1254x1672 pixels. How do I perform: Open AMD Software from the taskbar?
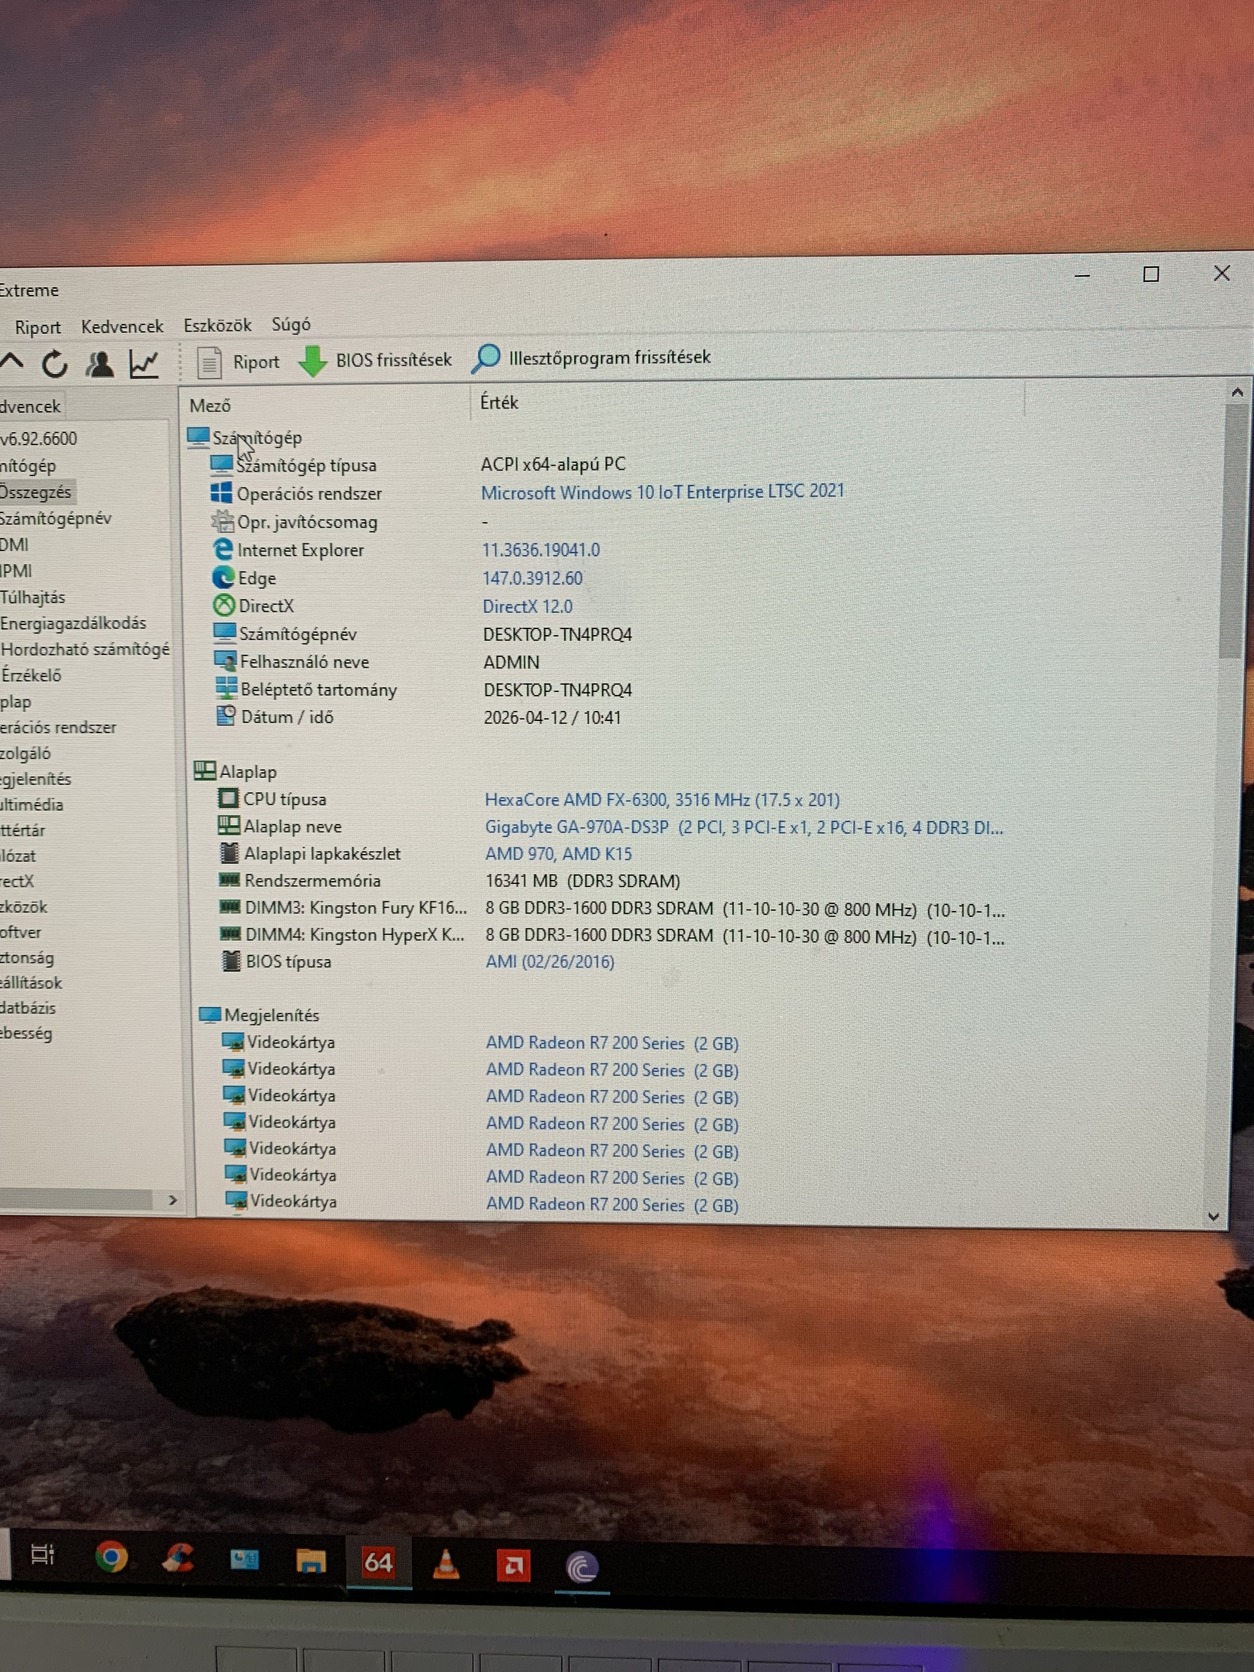[514, 1565]
